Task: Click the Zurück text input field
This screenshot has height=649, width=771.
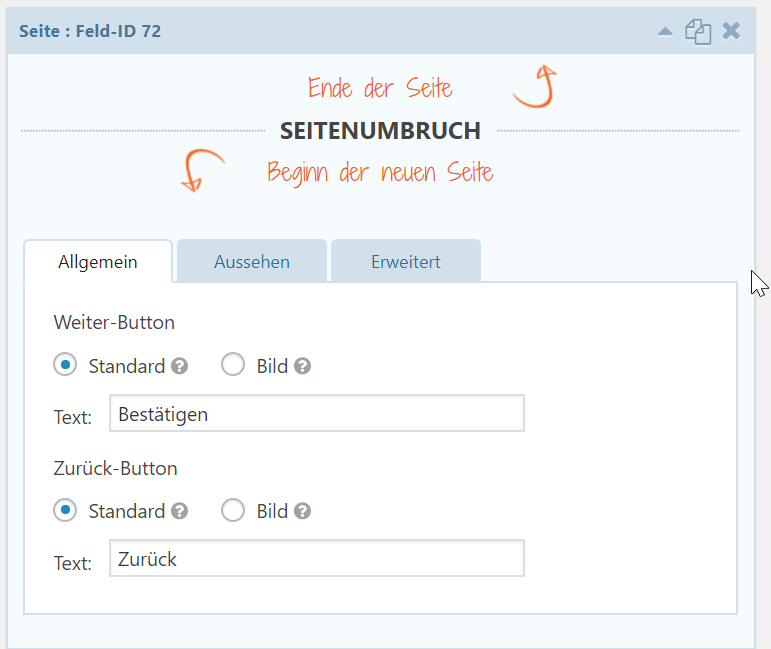Action: [317, 558]
